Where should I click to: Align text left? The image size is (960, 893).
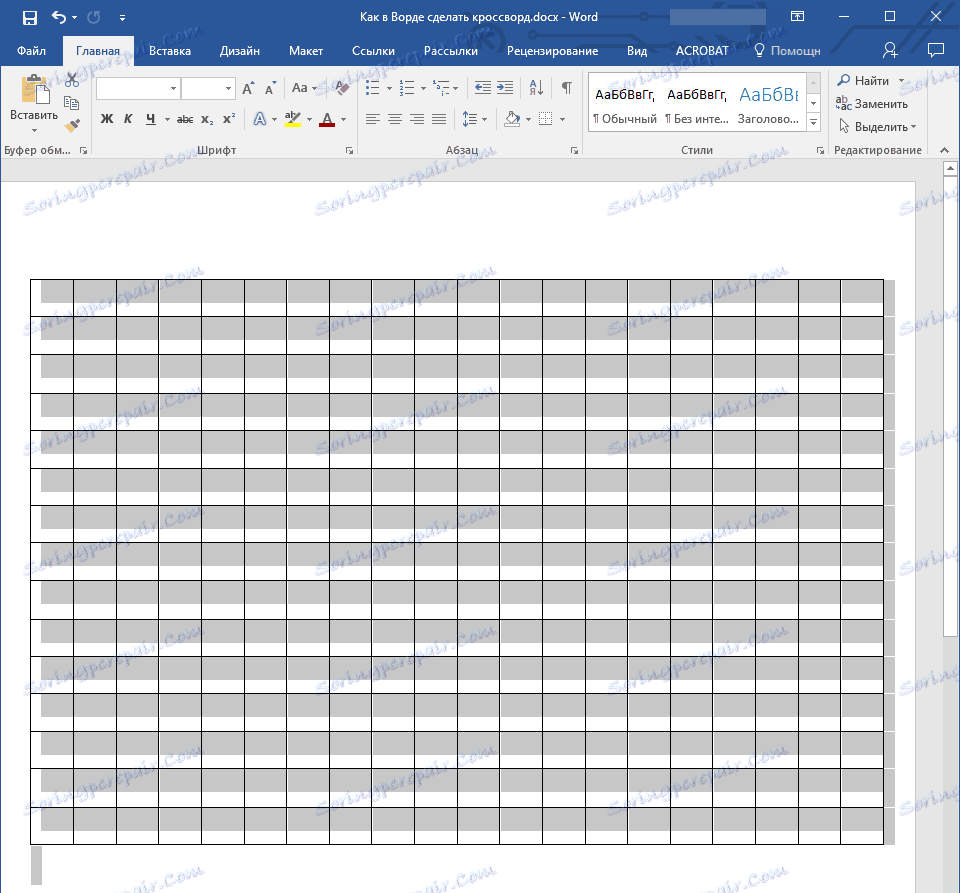coord(372,119)
